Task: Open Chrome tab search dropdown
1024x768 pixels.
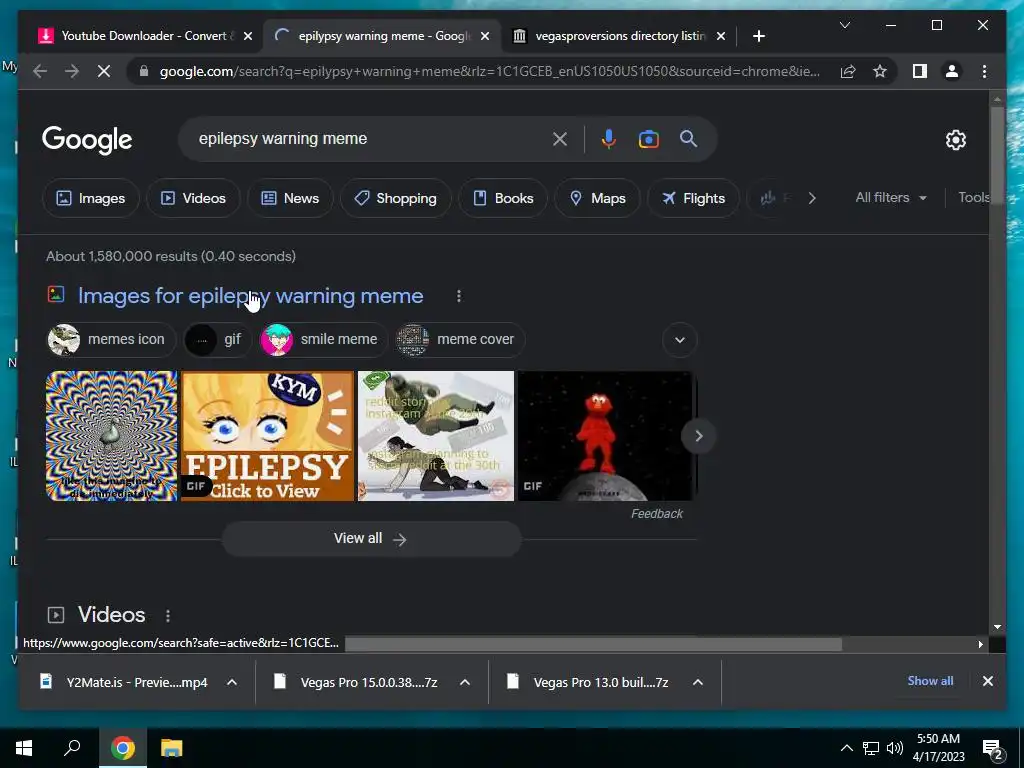Action: click(844, 25)
